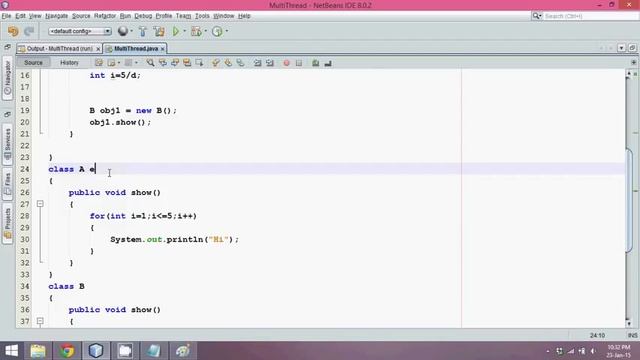640x360 pixels.
Task: Click the Find Selection magnifier icon
Action: [x=150, y=63]
